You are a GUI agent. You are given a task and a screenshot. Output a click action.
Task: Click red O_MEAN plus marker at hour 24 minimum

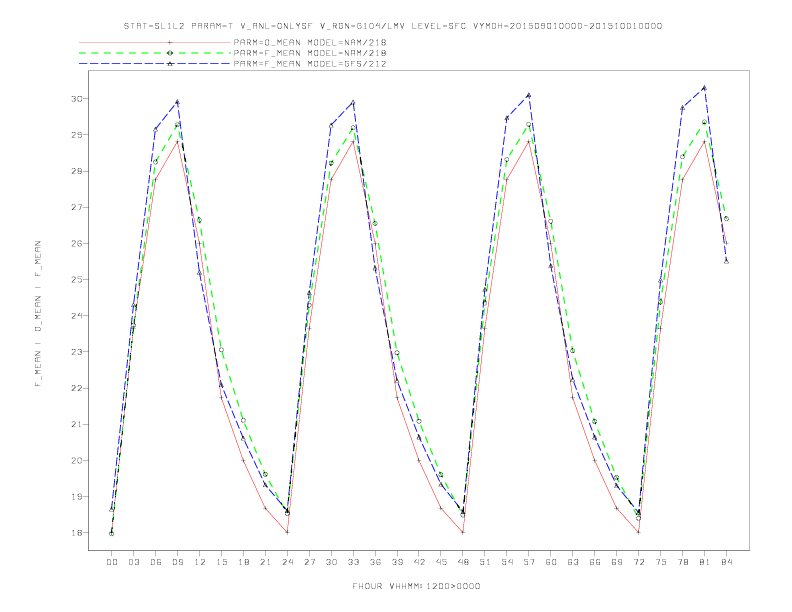coord(287,532)
